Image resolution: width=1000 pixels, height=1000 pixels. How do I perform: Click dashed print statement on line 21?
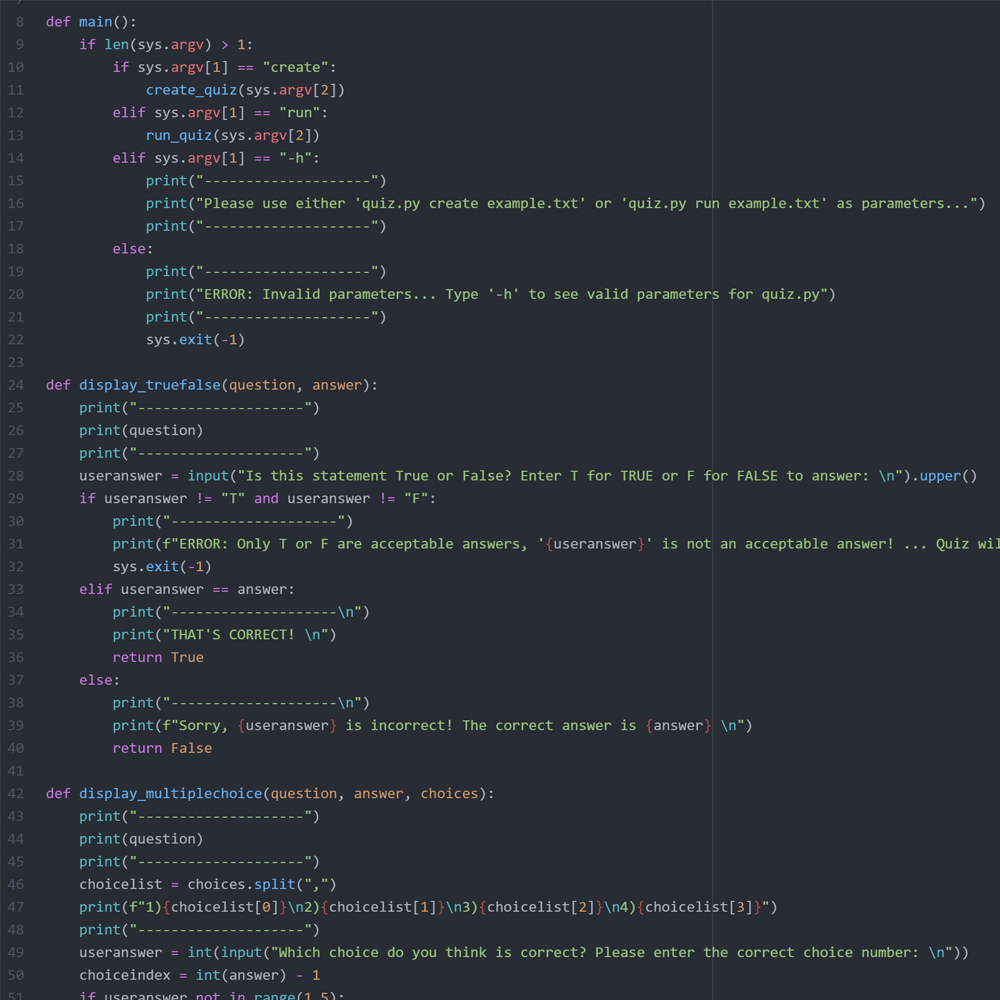pyautogui.click(x=266, y=317)
